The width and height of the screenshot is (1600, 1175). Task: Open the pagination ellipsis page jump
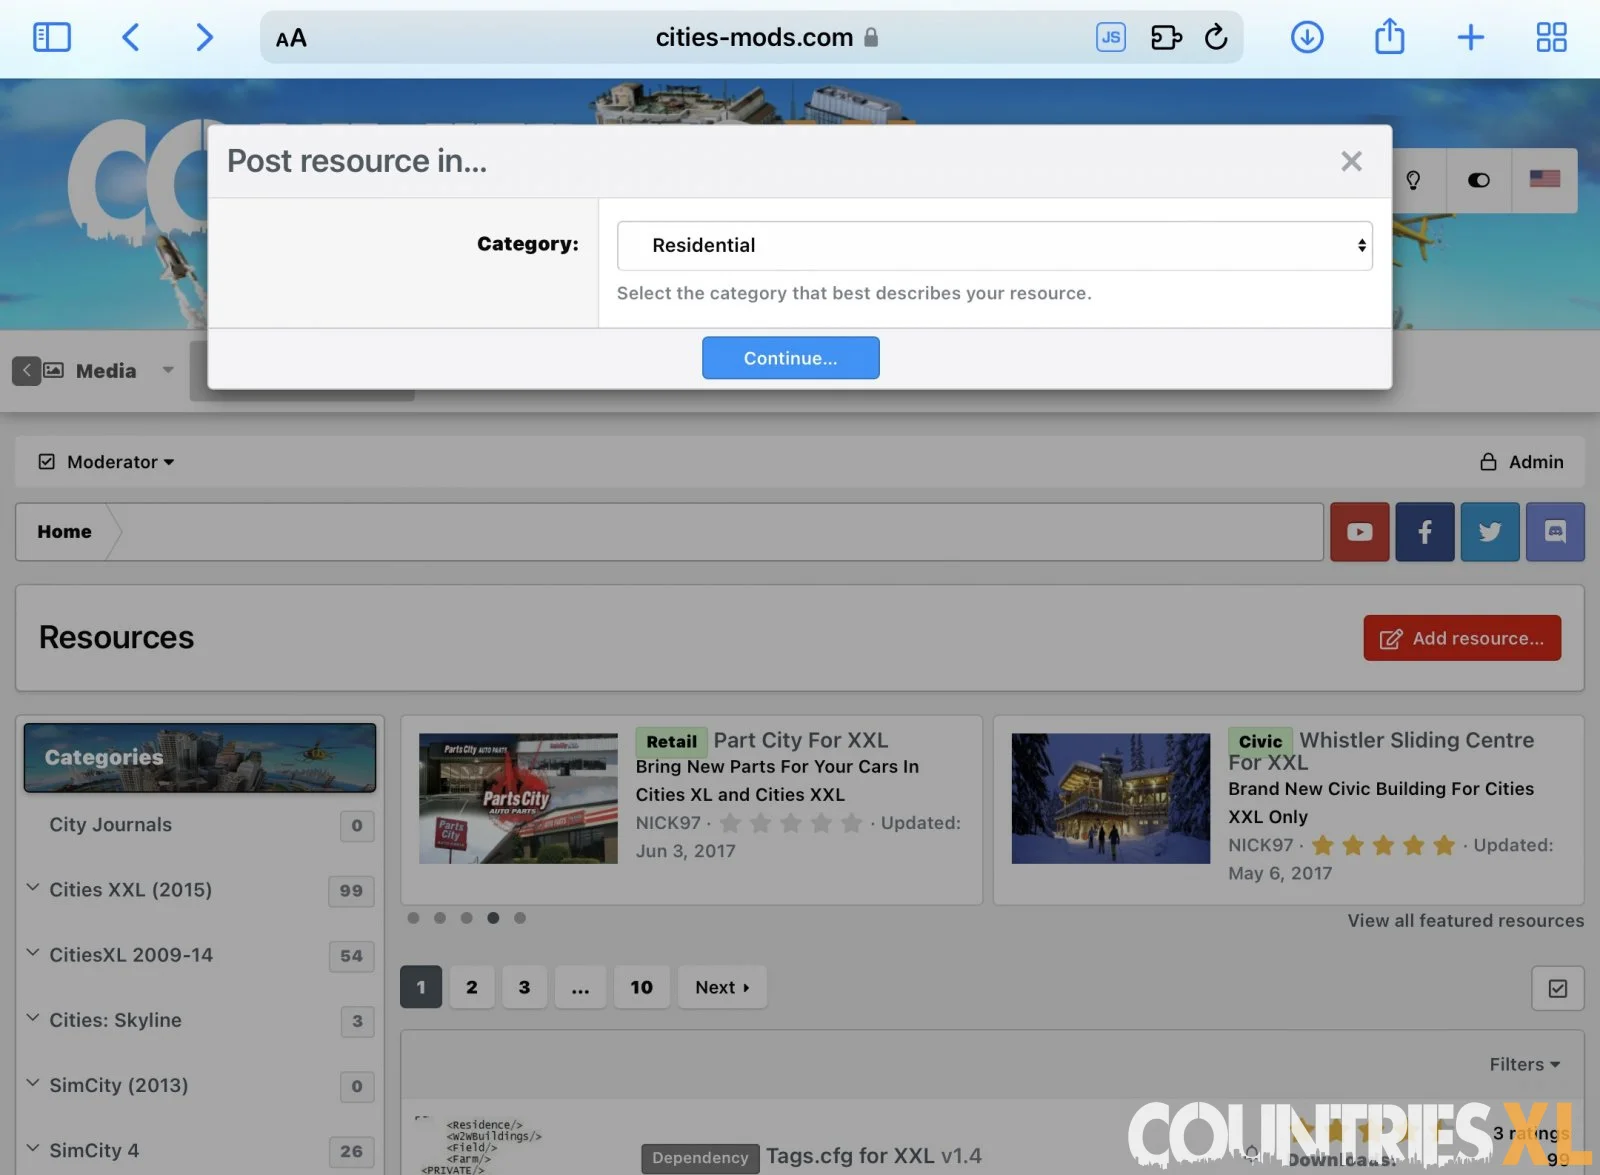pos(580,988)
